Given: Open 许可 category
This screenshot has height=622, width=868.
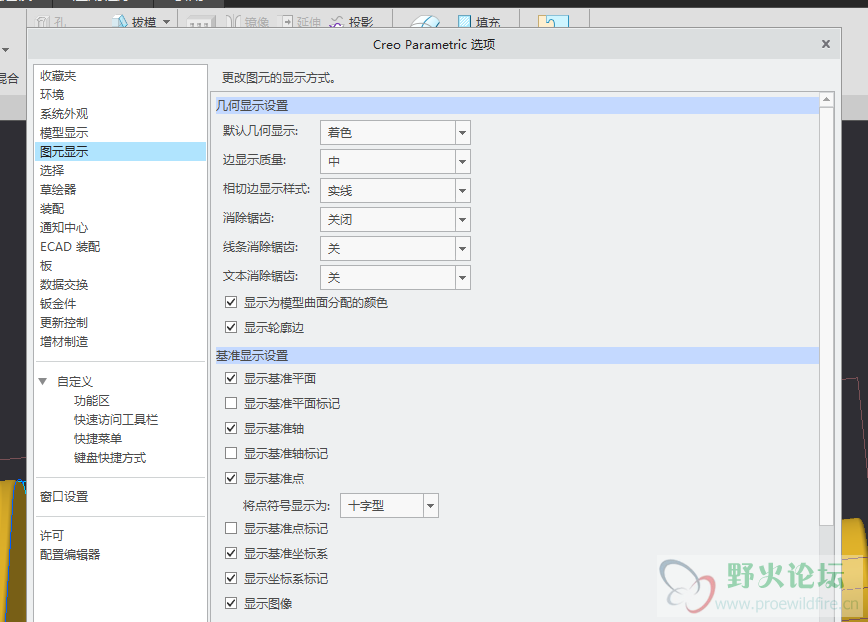Looking at the screenshot, I should coord(52,535).
